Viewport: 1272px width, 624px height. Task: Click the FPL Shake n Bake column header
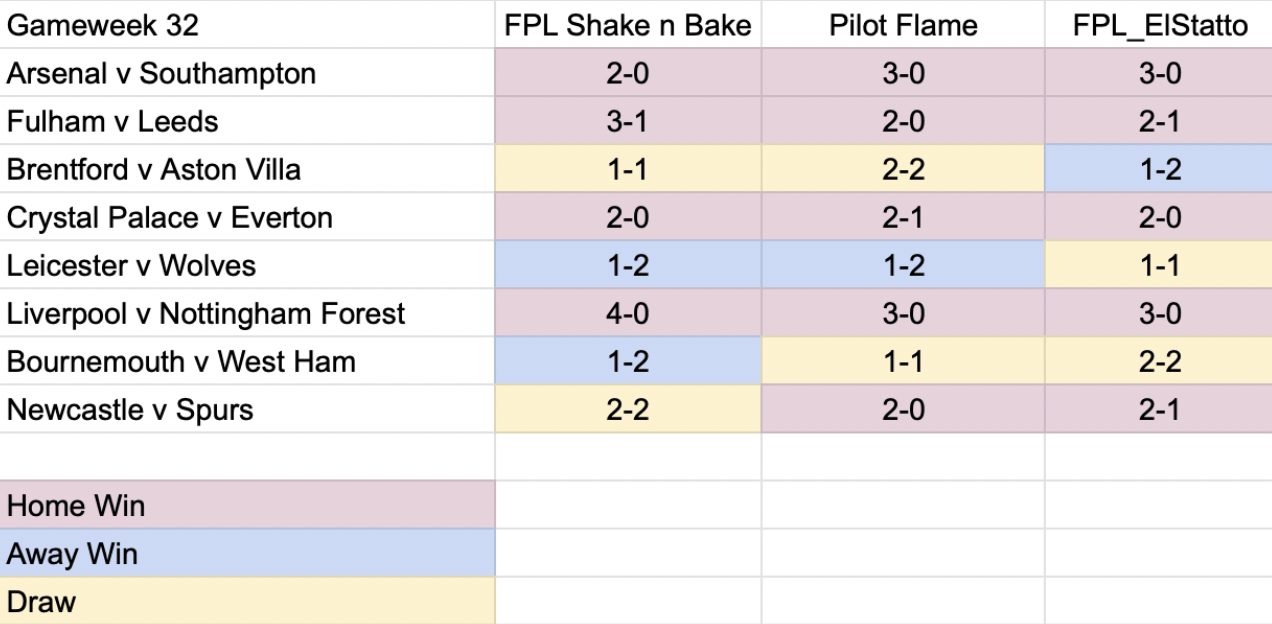tap(628, 25)
